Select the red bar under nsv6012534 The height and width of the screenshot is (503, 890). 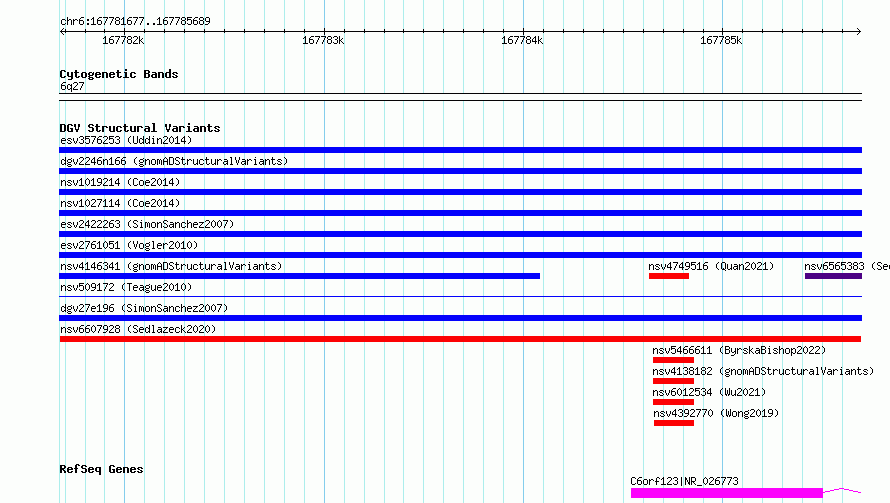coord(673,402)
